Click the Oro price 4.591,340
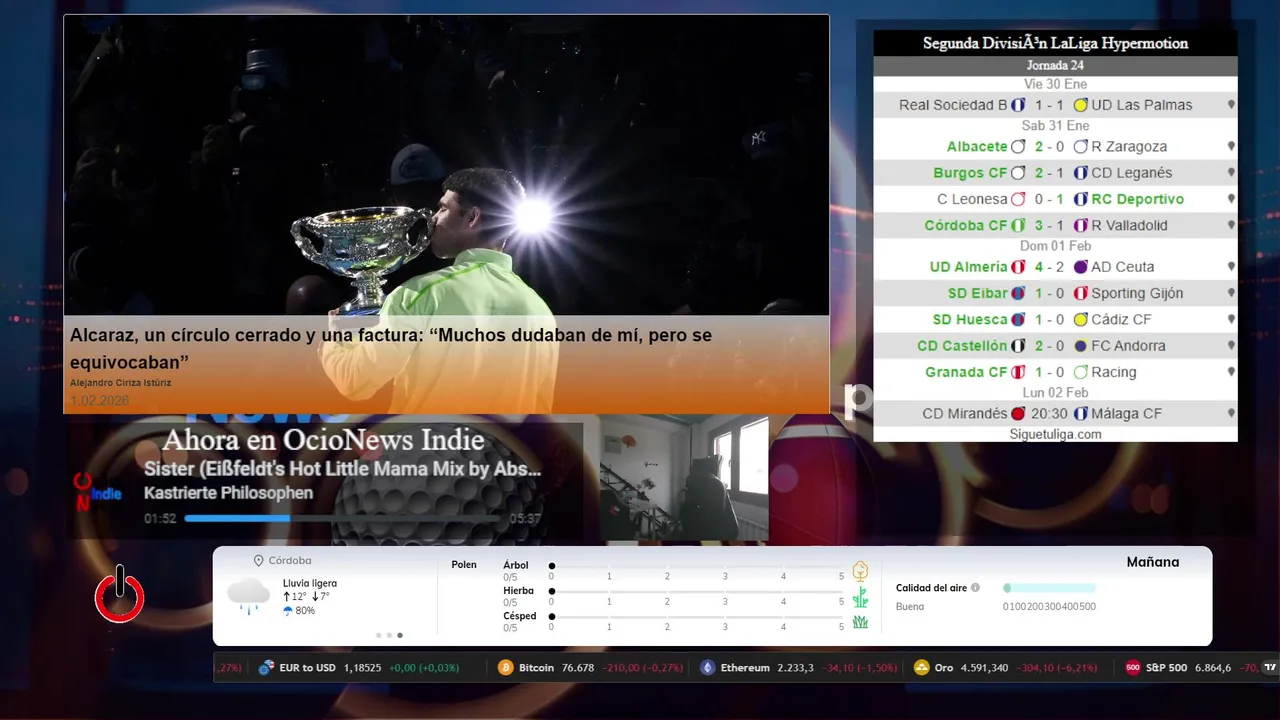This screenshot has height=720, width=1280. coord(984,668)
